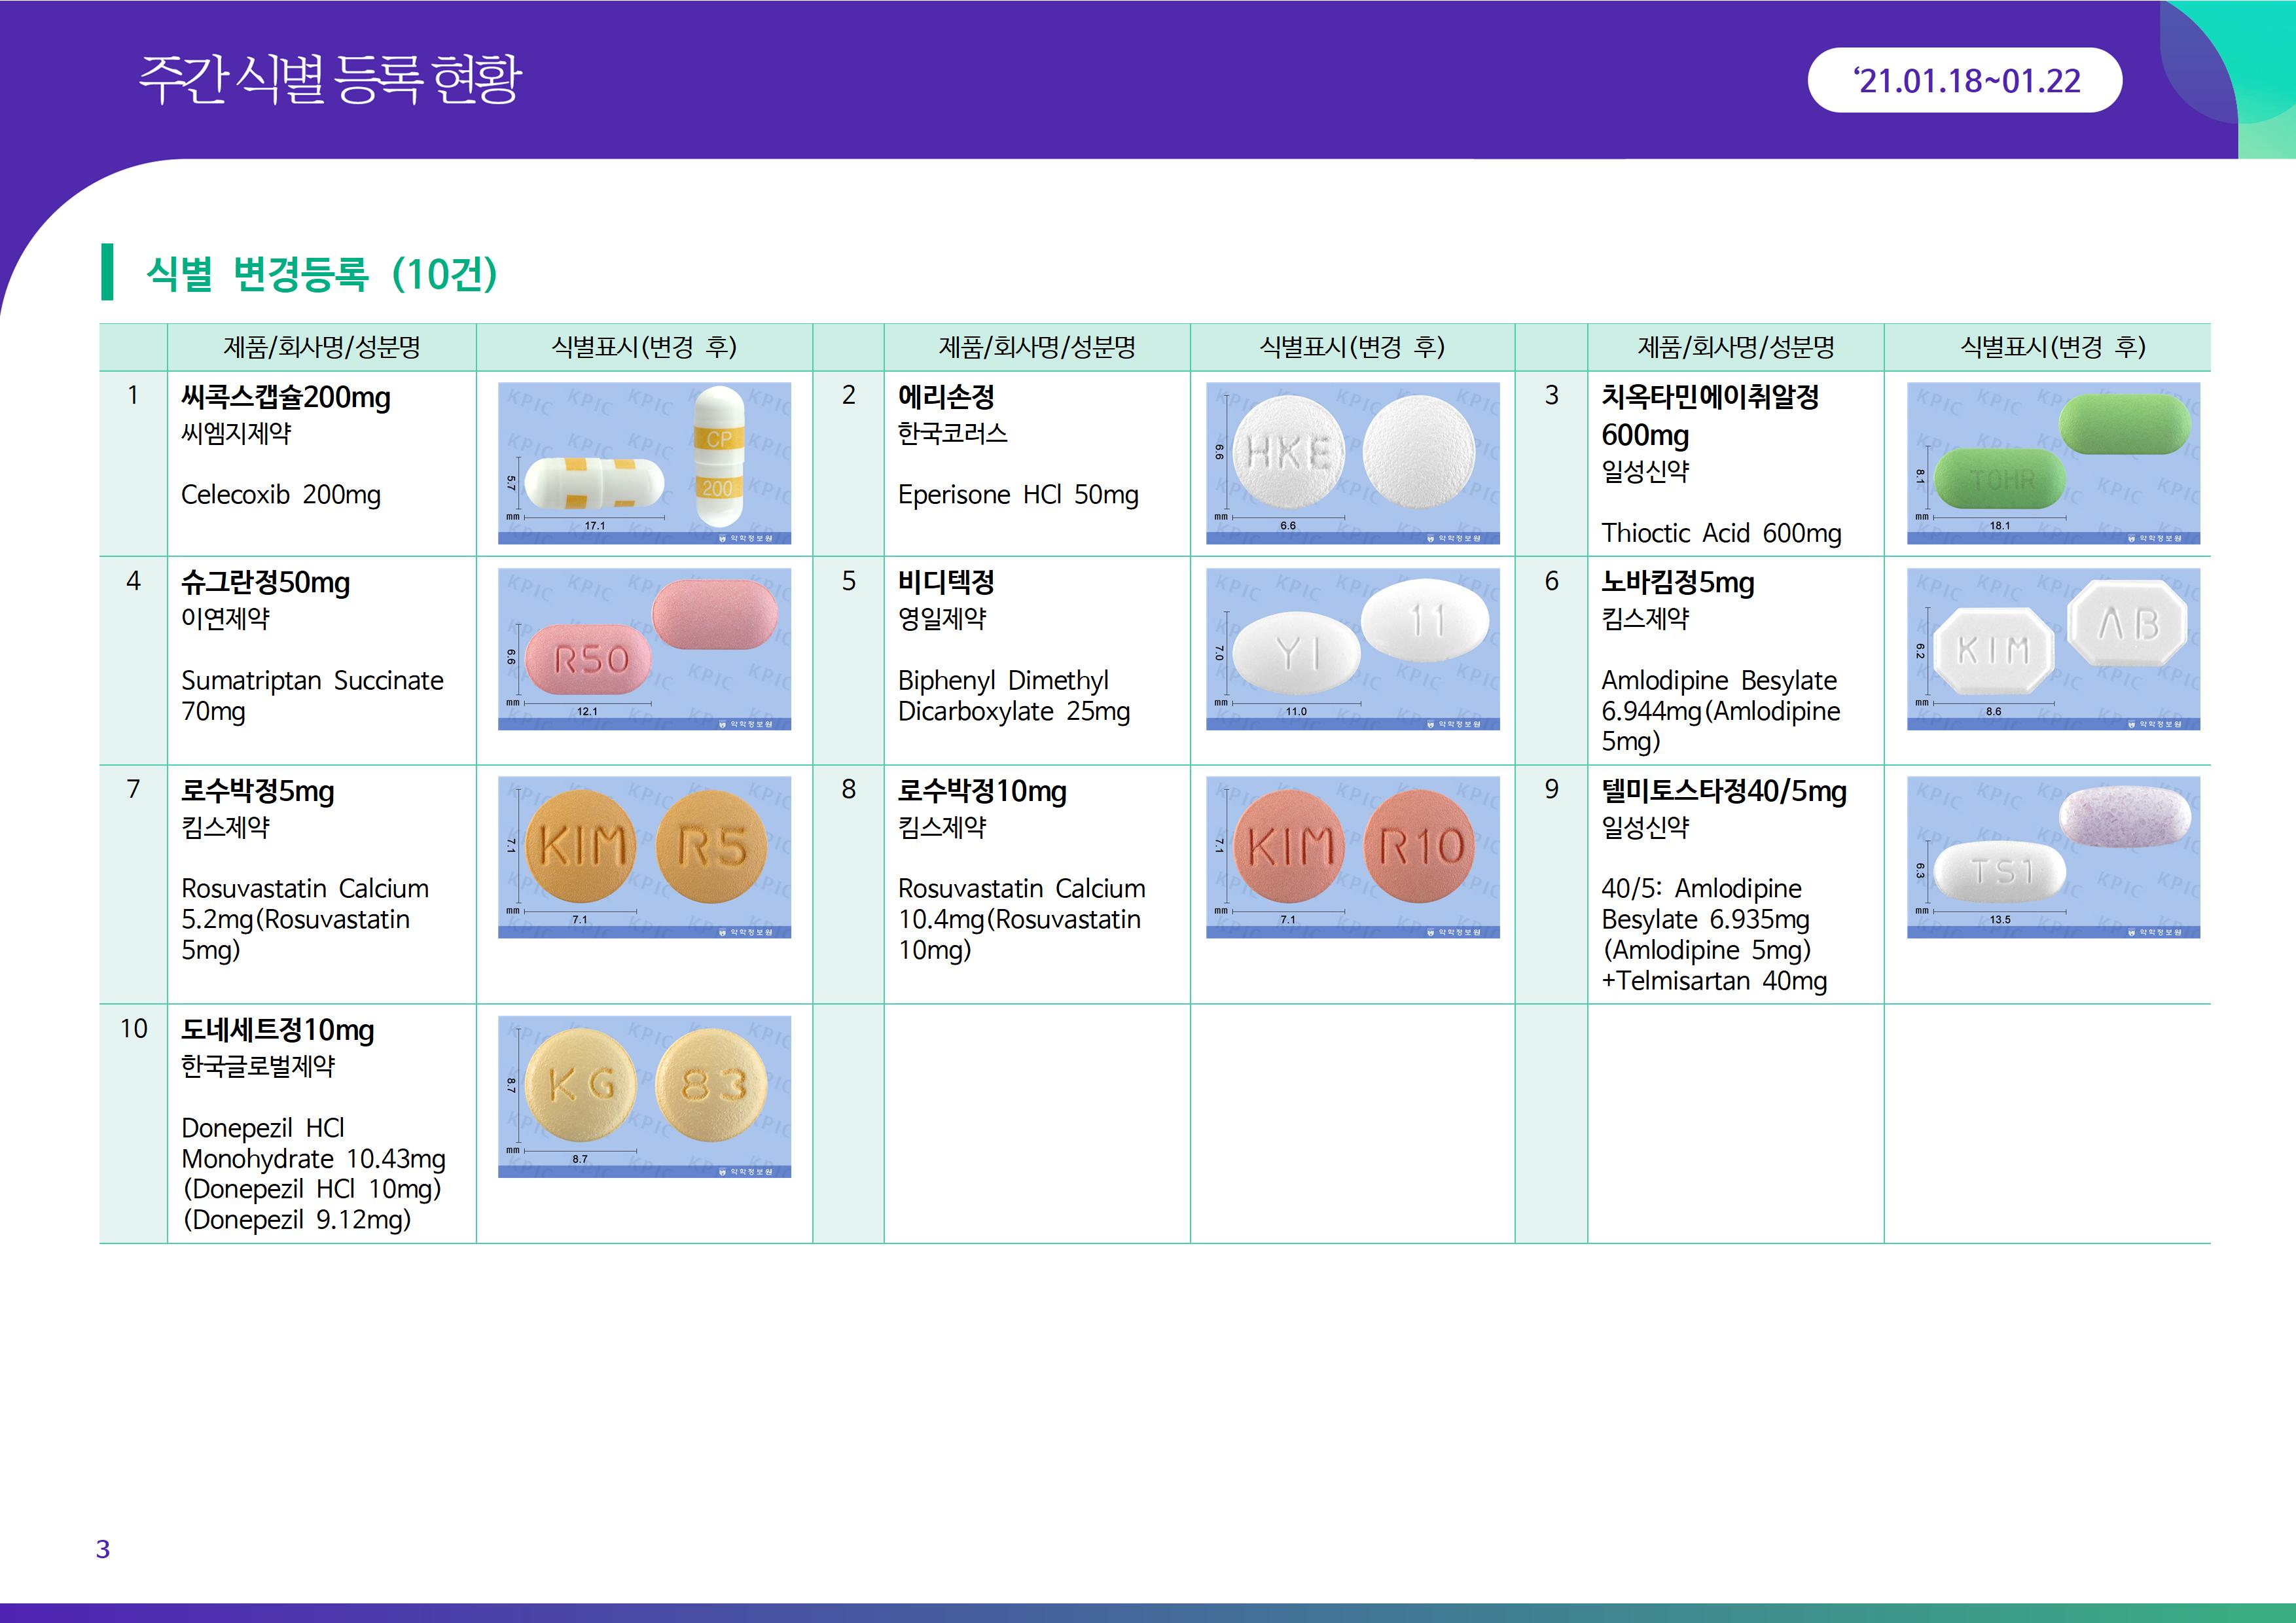The image size is (2296, 1623).
Task: Click the yellow KG 83 tablet image
Action: click(x=644, y=1096)
